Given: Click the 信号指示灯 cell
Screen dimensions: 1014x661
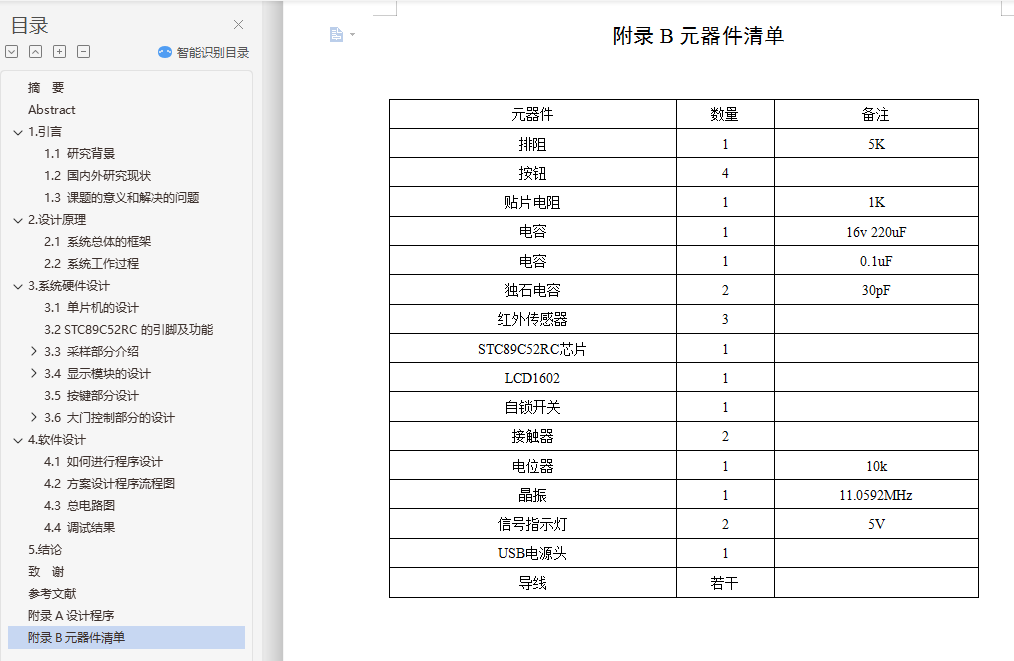Looking at the screenshot, I should 533,525.
